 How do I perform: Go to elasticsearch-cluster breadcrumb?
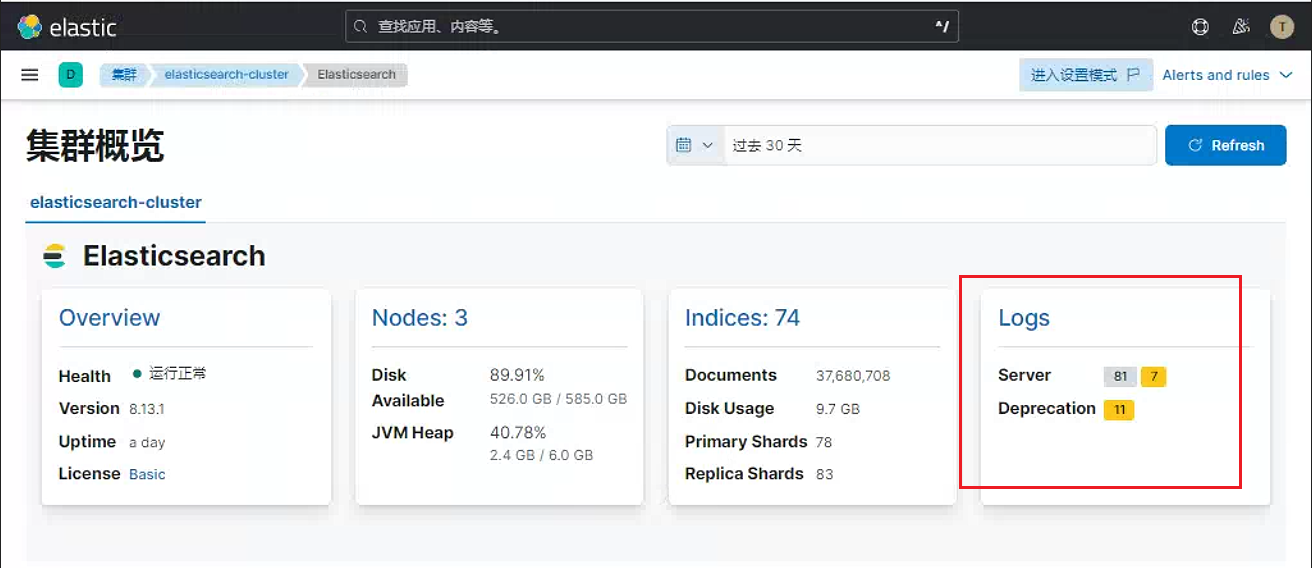(x=227, y=75)
